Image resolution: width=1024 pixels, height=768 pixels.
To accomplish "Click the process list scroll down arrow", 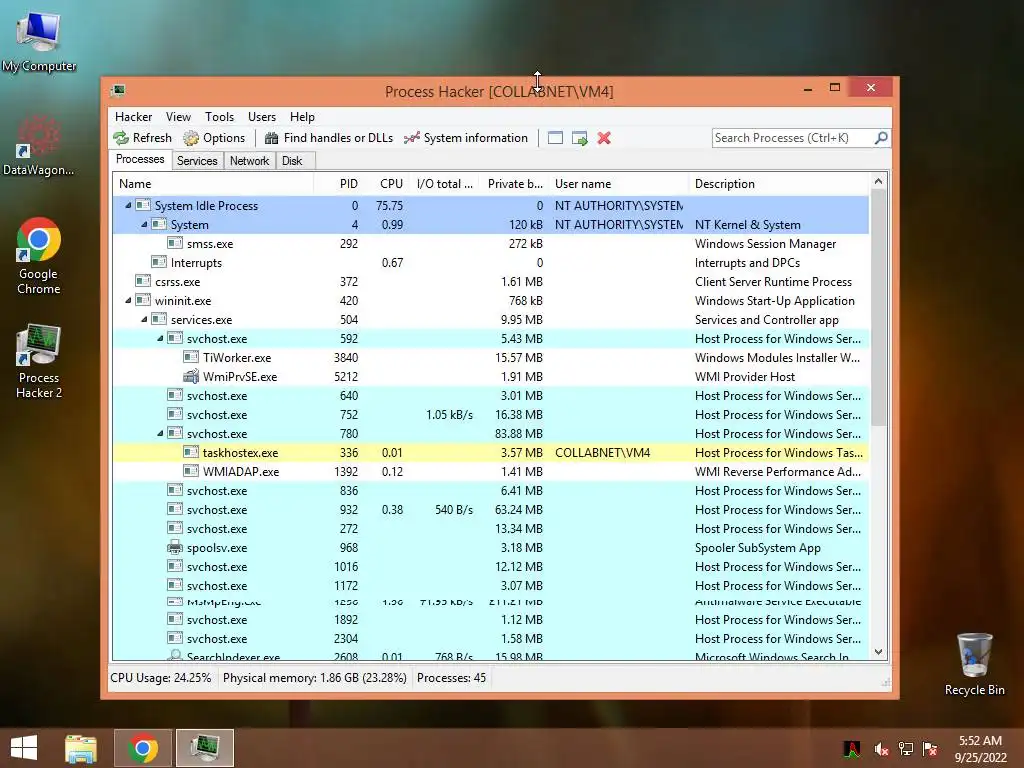I will tap(878, 652).
